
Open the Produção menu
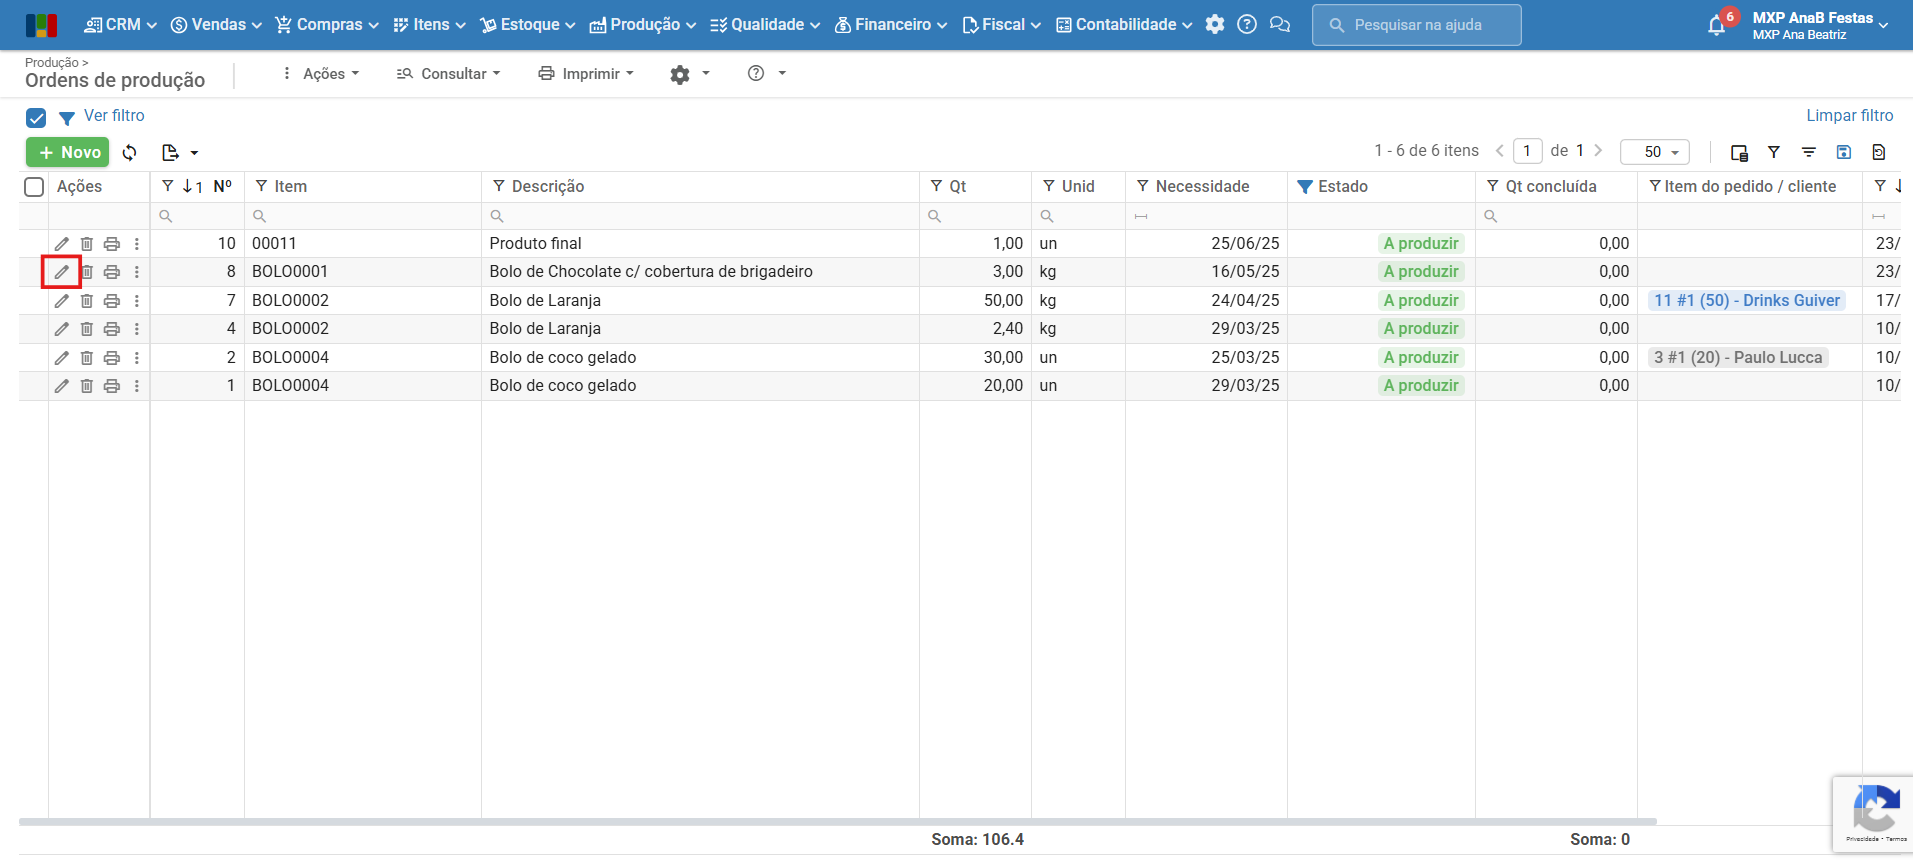pyautogui.click(x=643, y=25)
